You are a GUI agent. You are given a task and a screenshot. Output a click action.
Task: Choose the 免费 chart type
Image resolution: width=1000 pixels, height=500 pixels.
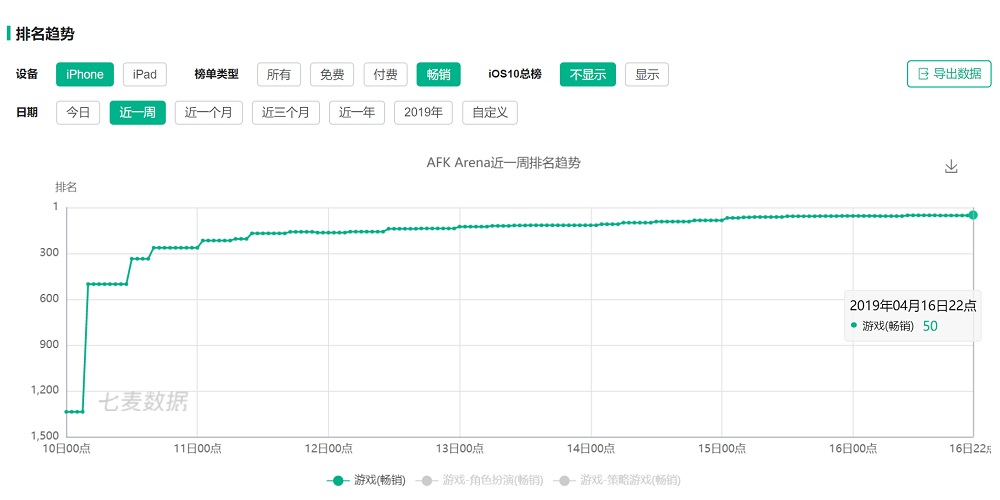tap(332, 74)
